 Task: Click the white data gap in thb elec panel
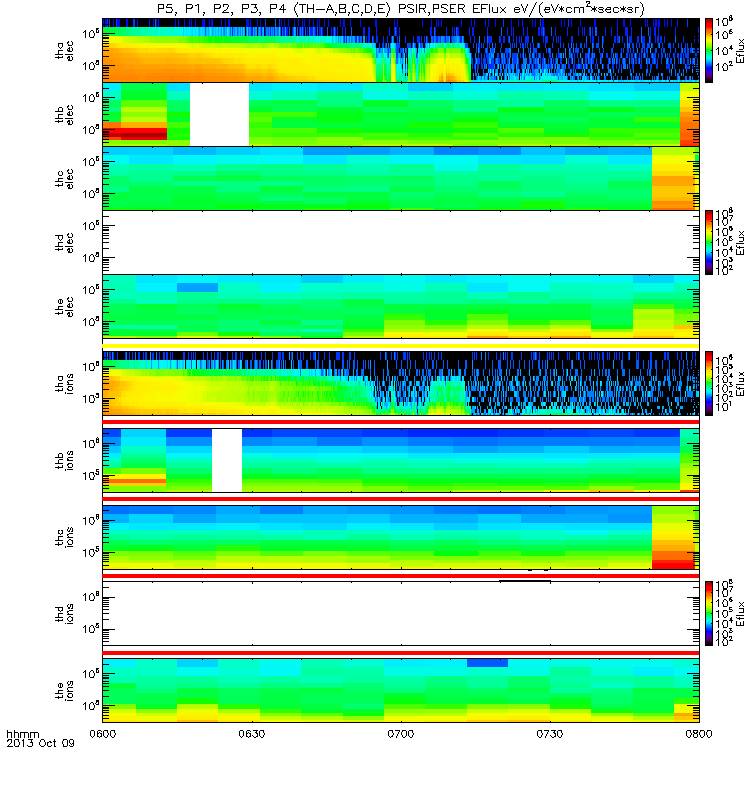[219, 114]
